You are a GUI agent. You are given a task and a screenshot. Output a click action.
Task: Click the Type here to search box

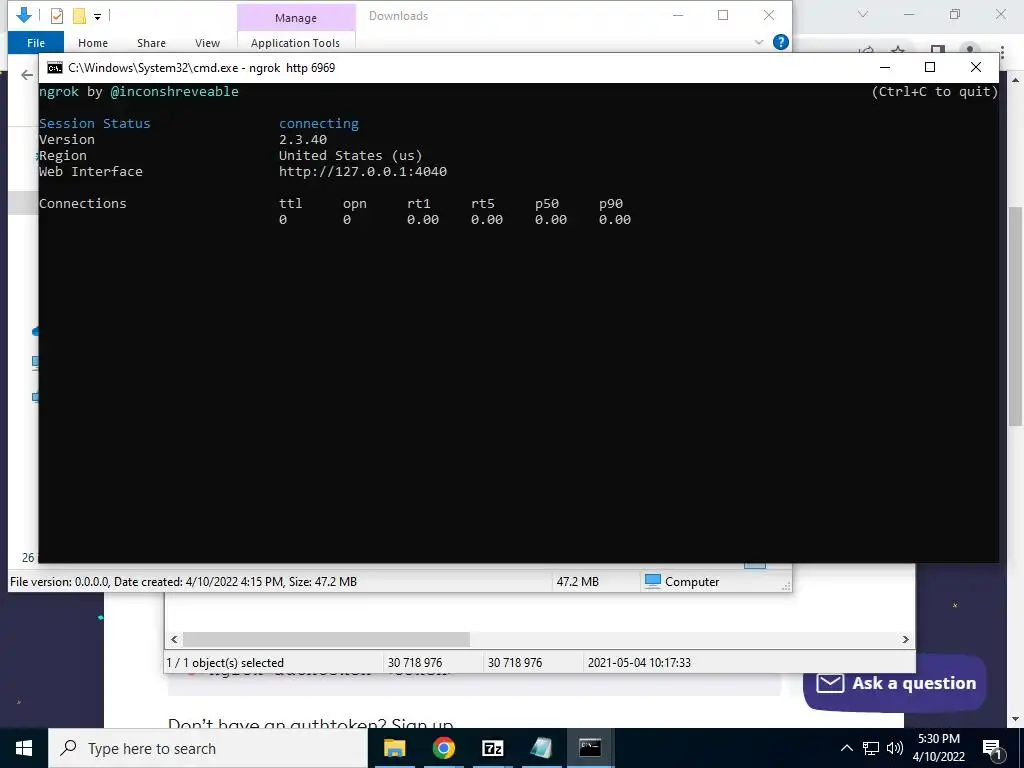(208, 748)
